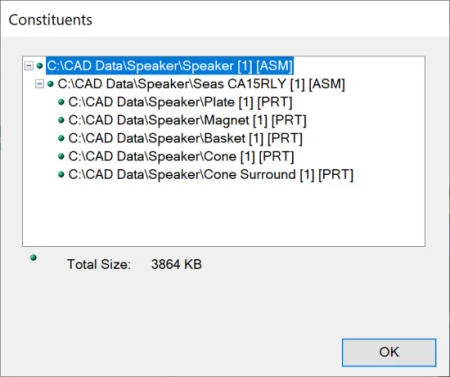The width and height of the screenshot is (450, 377).
Task: Click the green dot next to Basket
Action: pyautogui.click(x=61, y=138)
